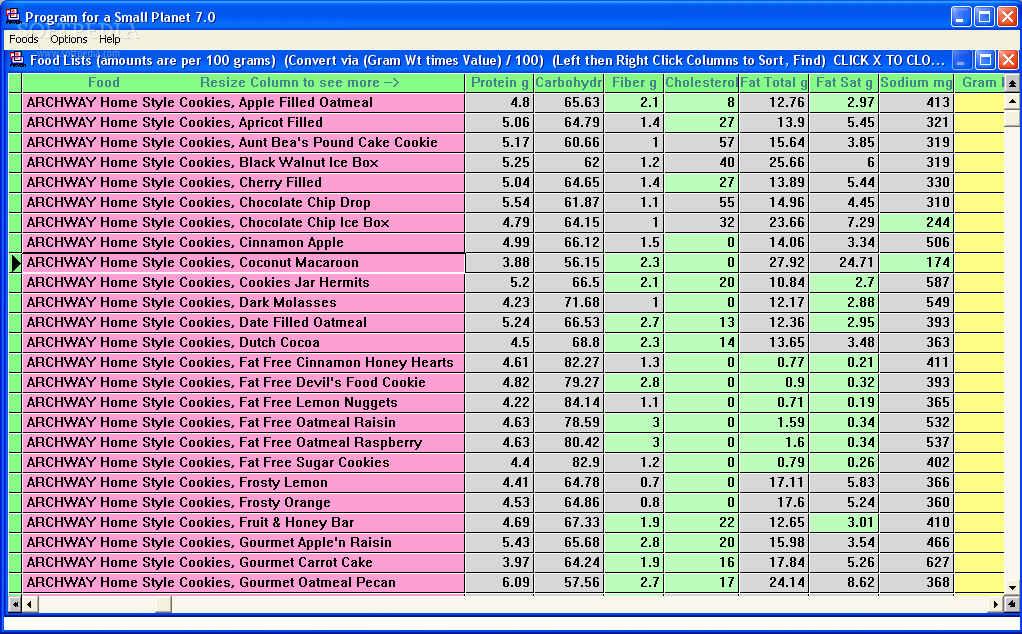Screen dimensions: 1022x634
Task: Select the Black Walnut Ice Box row
Action: 244,162
